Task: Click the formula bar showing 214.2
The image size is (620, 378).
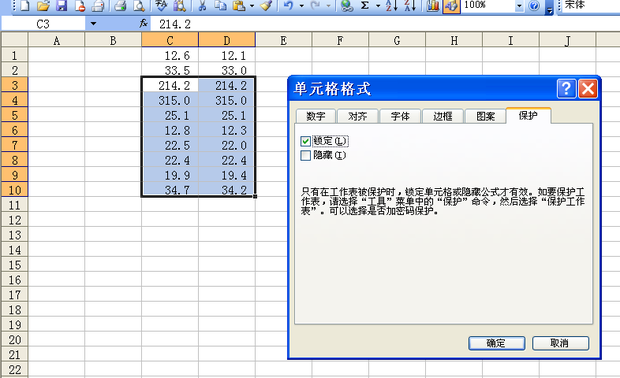Action: 385,24
